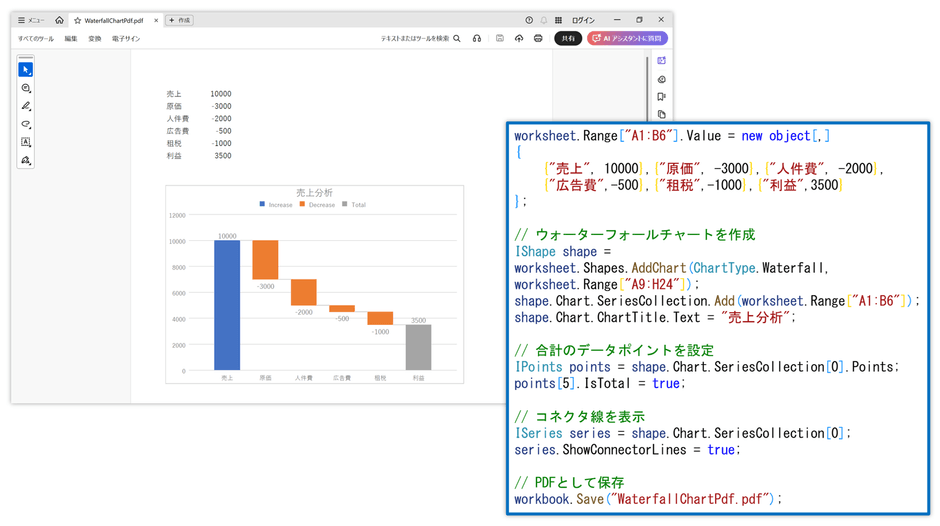Viewport: 940px width, 526px height.
Task: Click the AI アシスタントに質問 button
Action: click(x=627, y=38)
